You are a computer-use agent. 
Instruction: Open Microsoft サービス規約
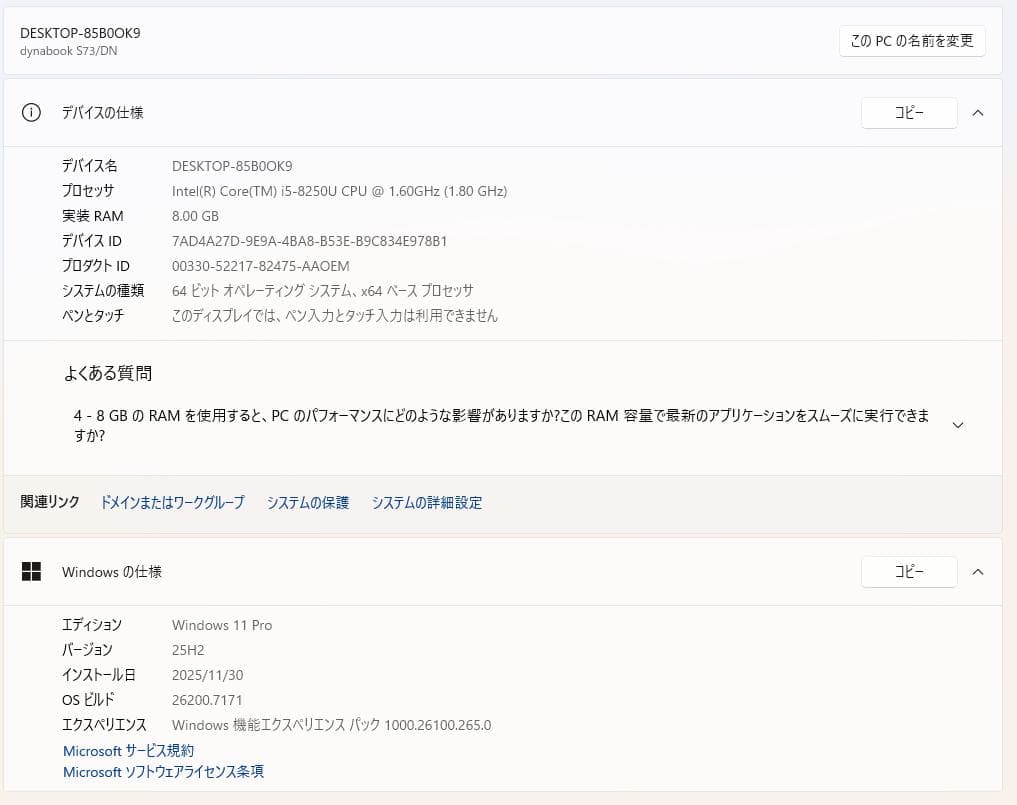pos(129,750)
